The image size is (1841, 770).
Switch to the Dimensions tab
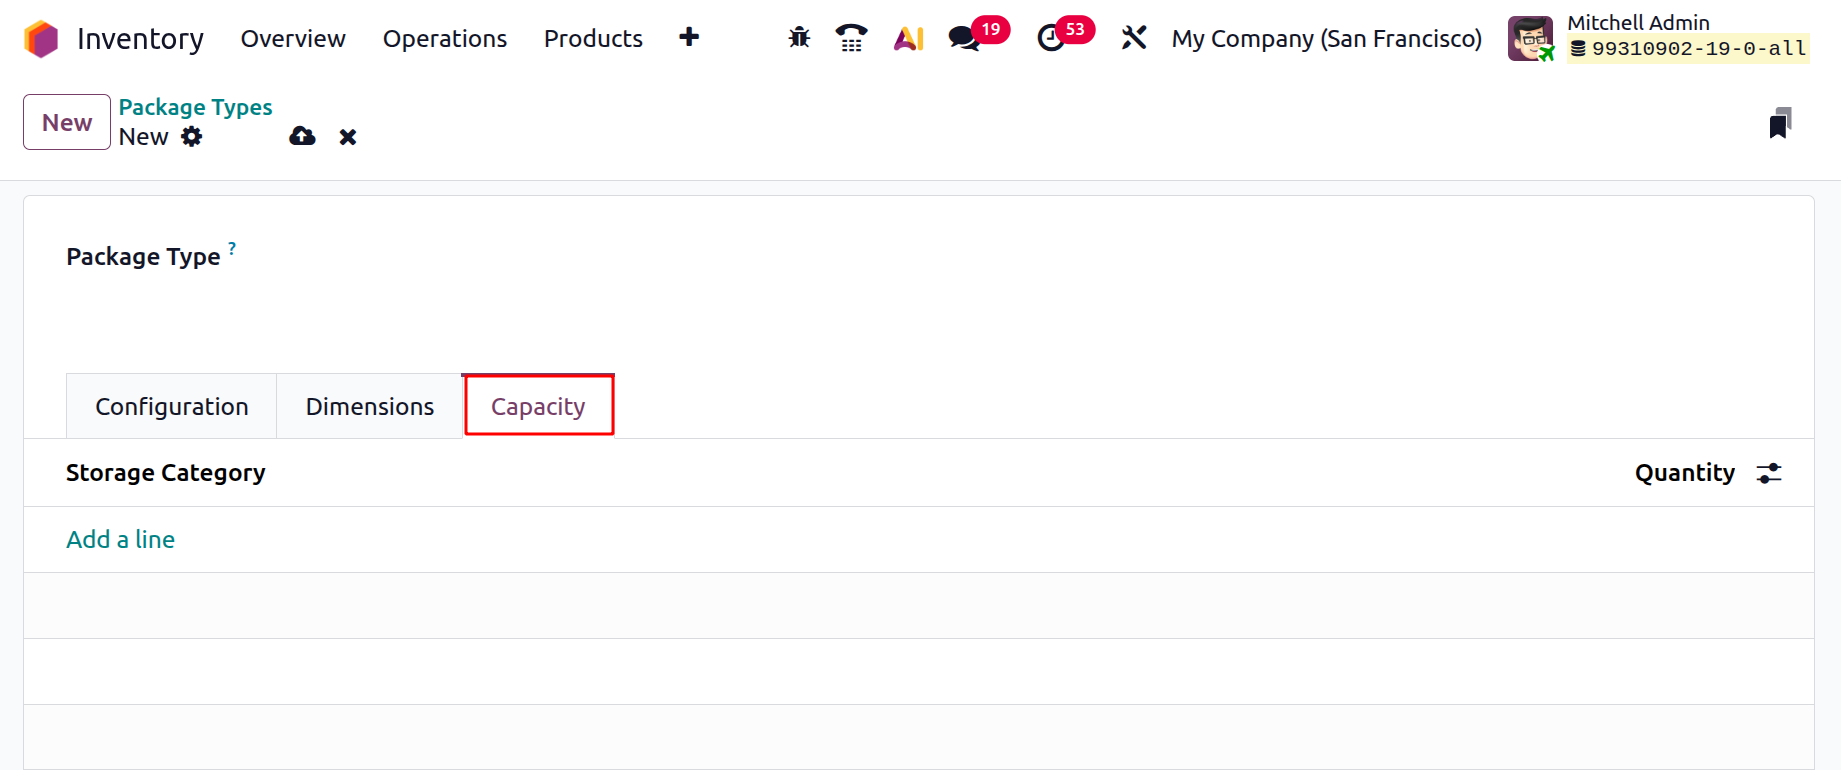[x=369, y=407]
